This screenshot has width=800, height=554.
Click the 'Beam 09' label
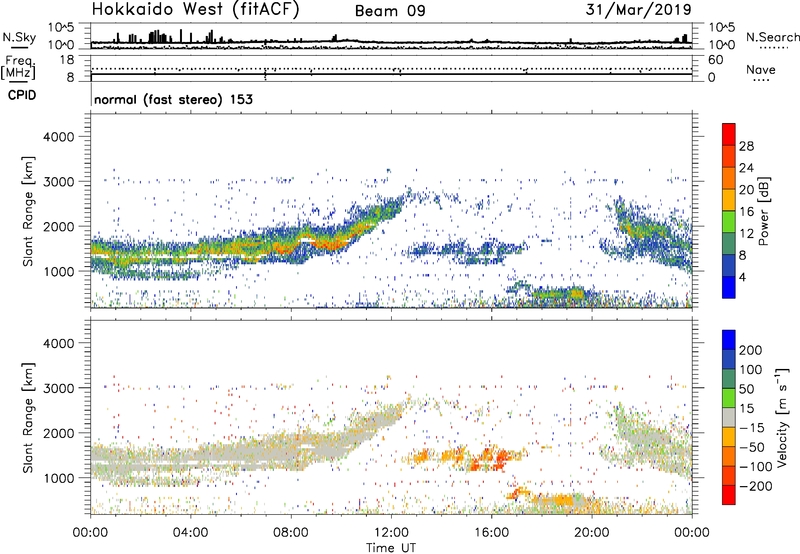point(390,11)
